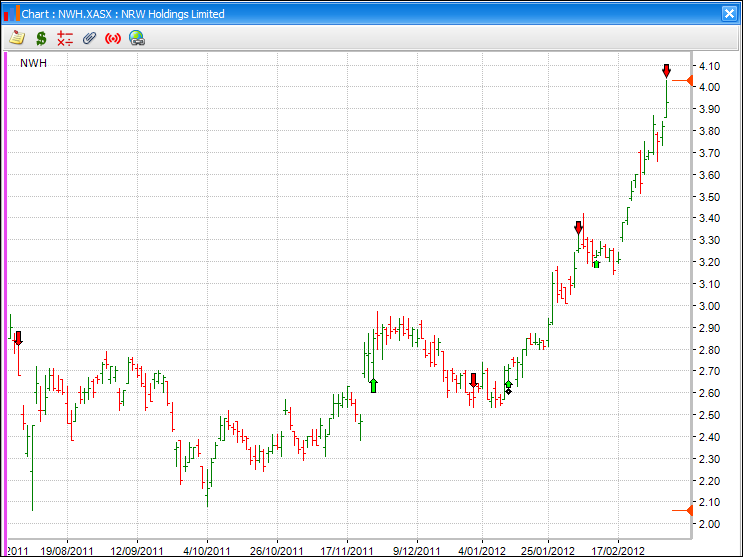
Task: Click the 3.20 price axis label
Action: [709, 262]
